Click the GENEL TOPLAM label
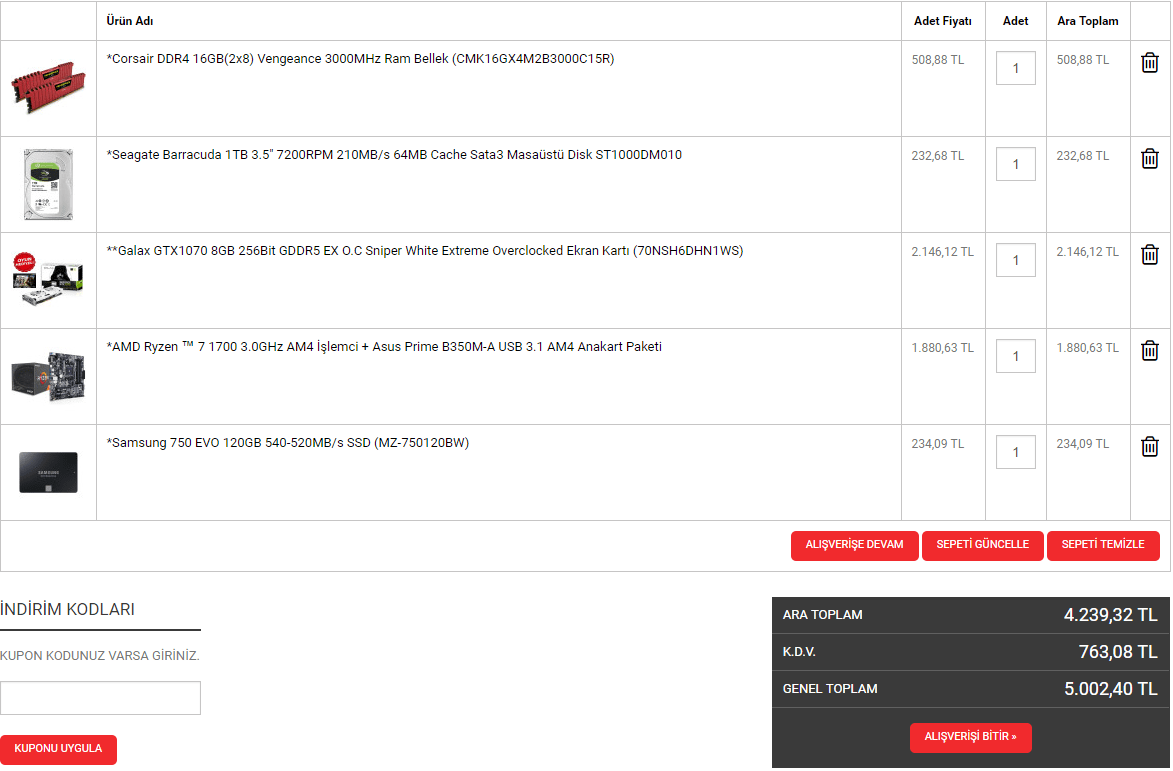Viewport: 1173px width, 771px height. [830, 689]
